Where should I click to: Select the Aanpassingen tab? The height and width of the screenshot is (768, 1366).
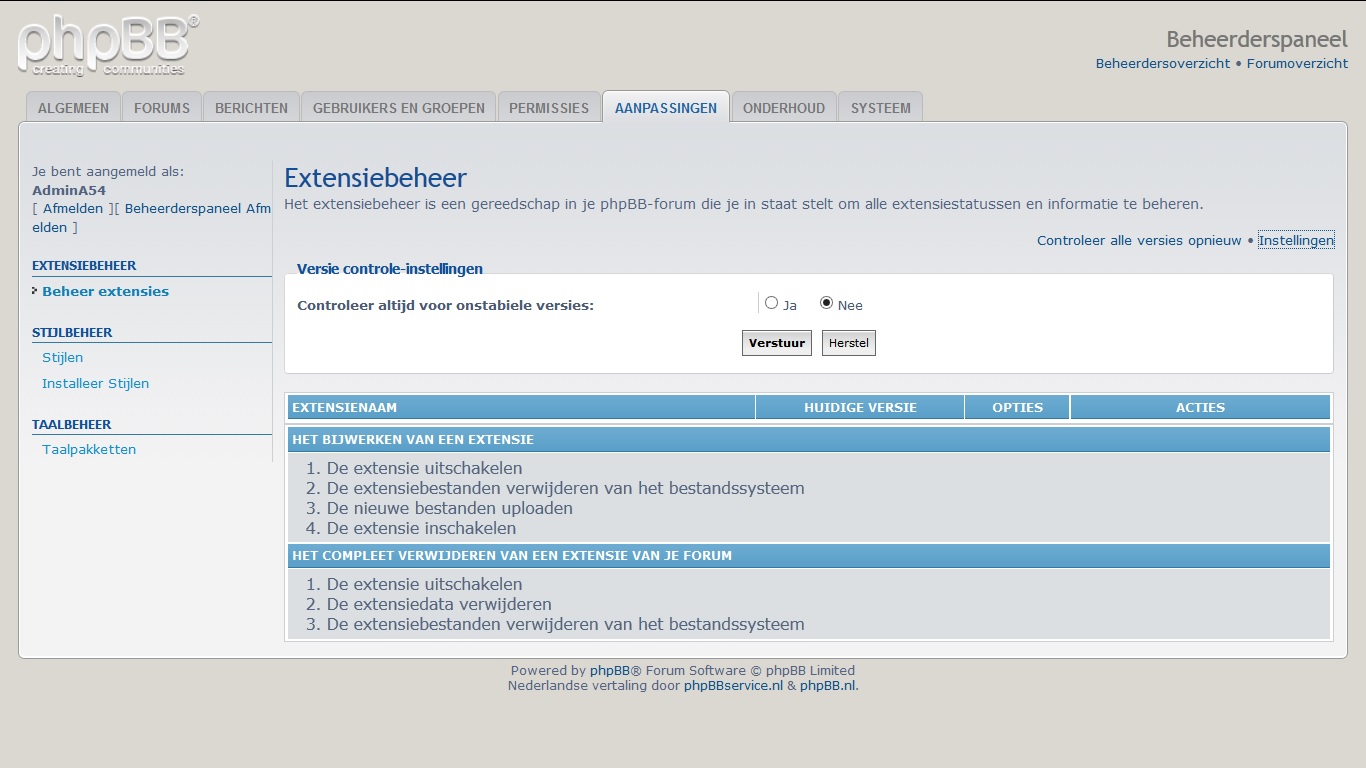(666, 107)
